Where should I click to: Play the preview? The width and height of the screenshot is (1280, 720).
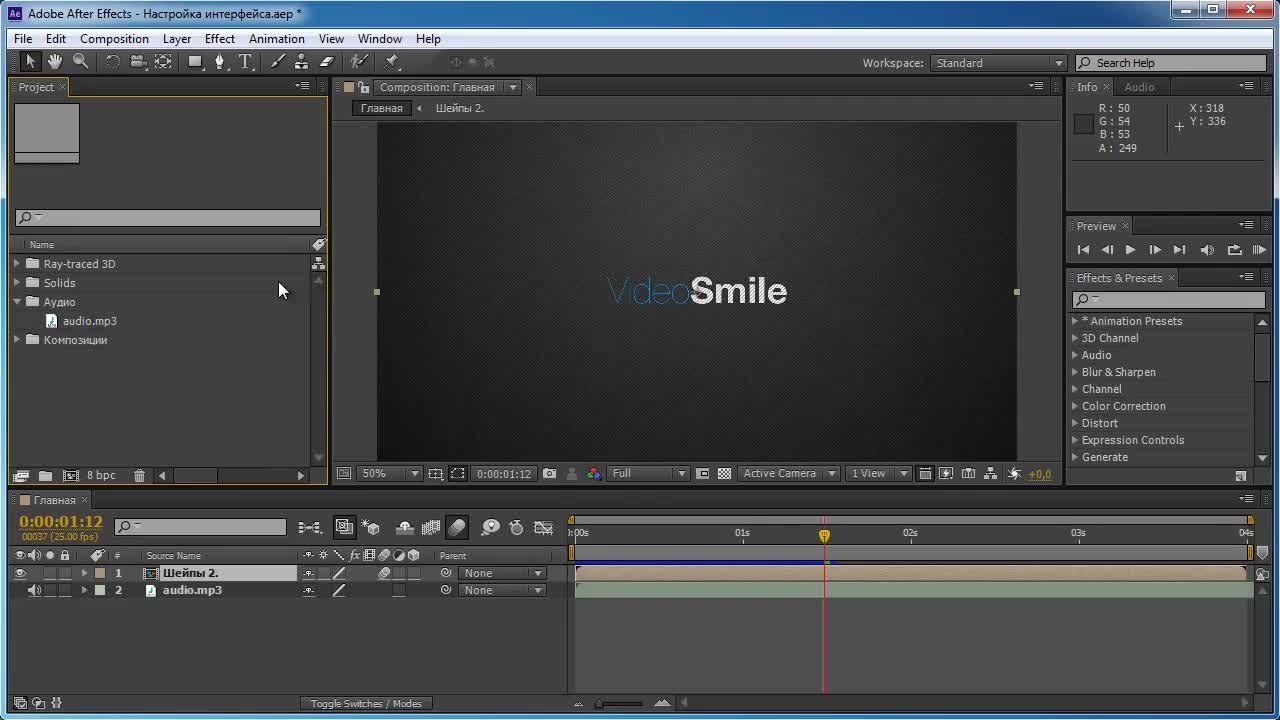coord(1130,250)
